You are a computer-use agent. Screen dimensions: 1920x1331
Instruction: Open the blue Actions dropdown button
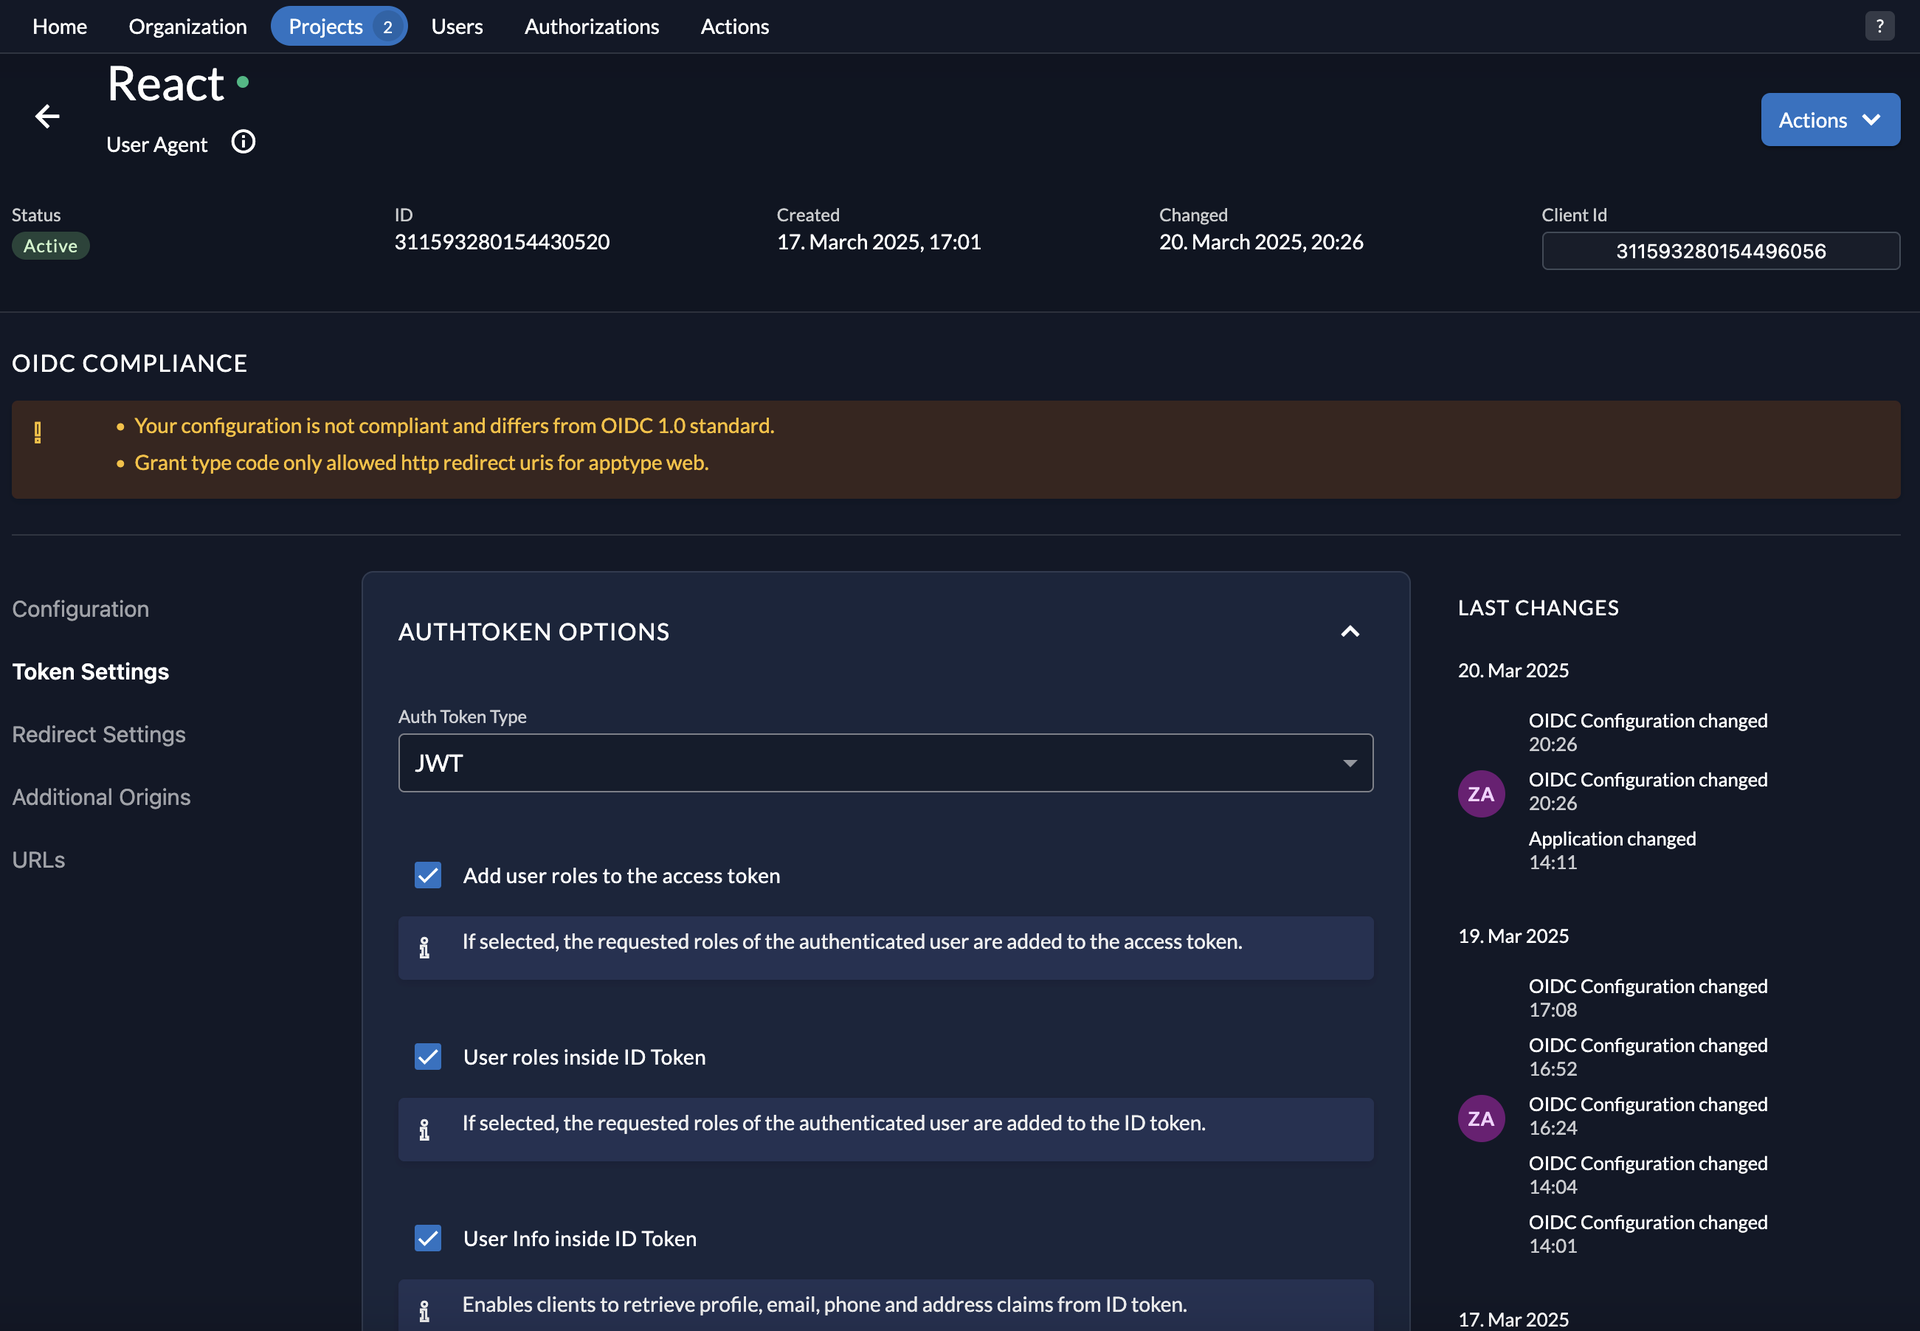coord(1830,120)
